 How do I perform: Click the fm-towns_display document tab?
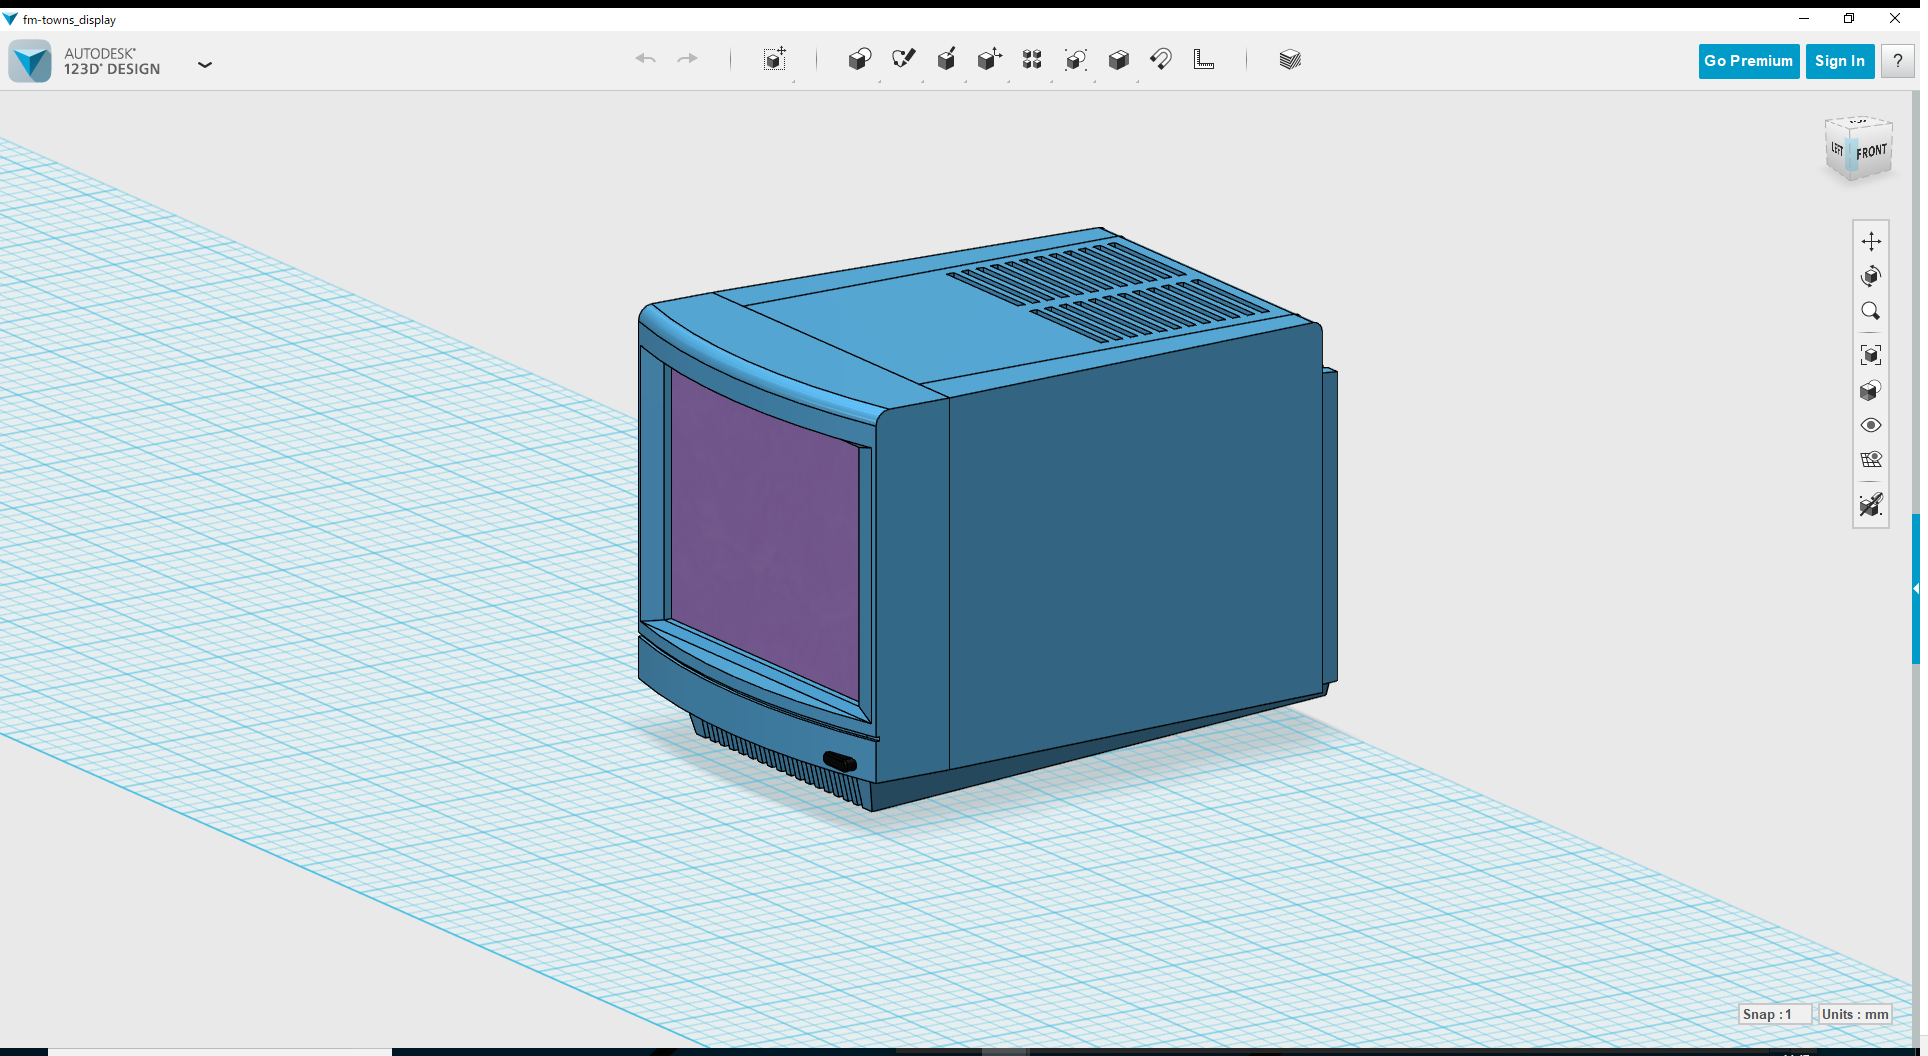tap(66, 19)
